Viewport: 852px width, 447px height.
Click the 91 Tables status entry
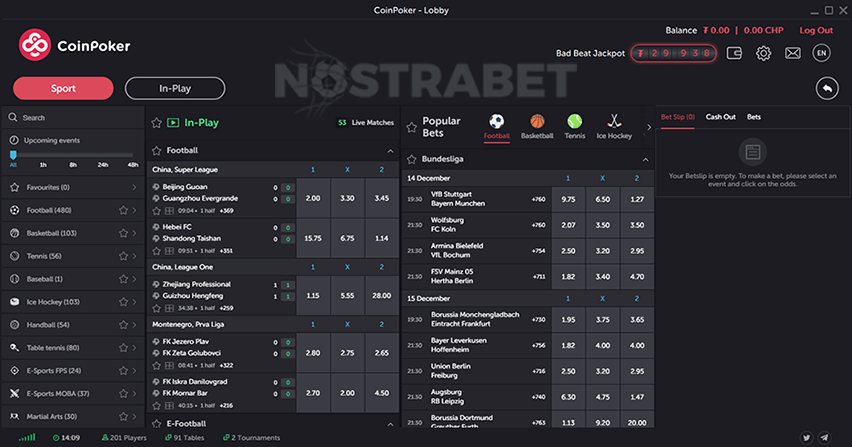click(185, 438)
